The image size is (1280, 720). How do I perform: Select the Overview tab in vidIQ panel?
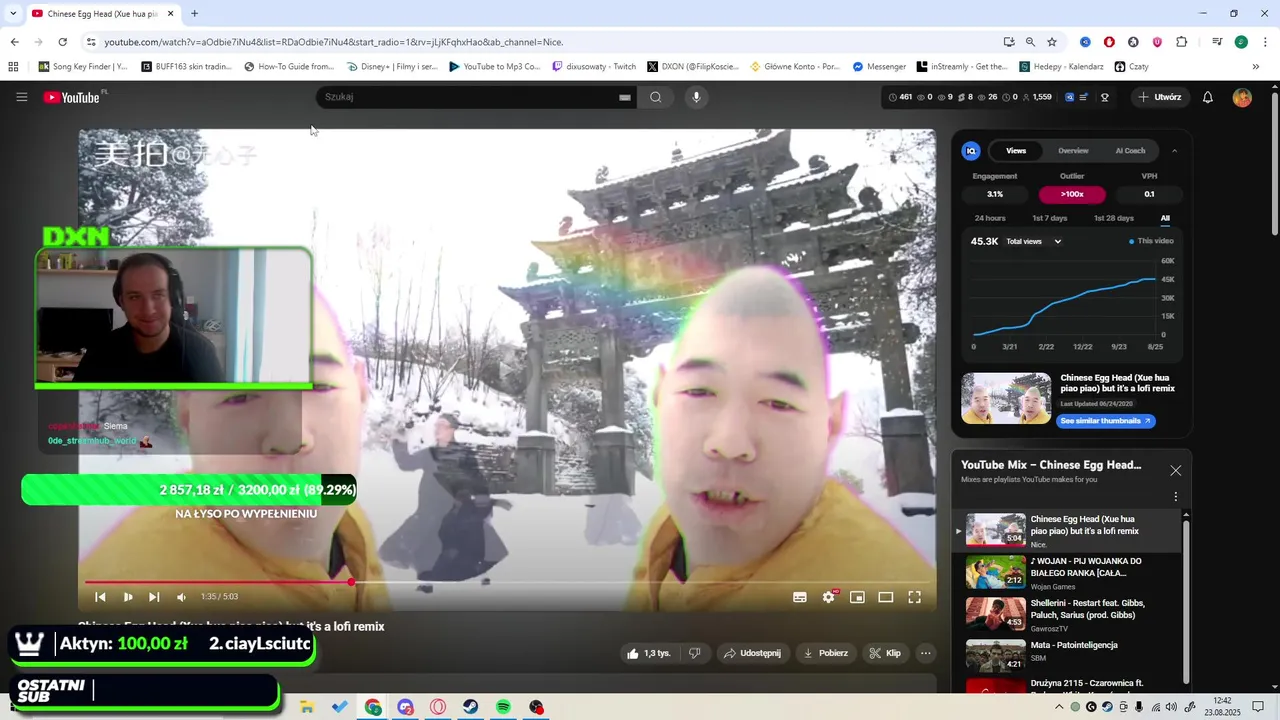1073,151
